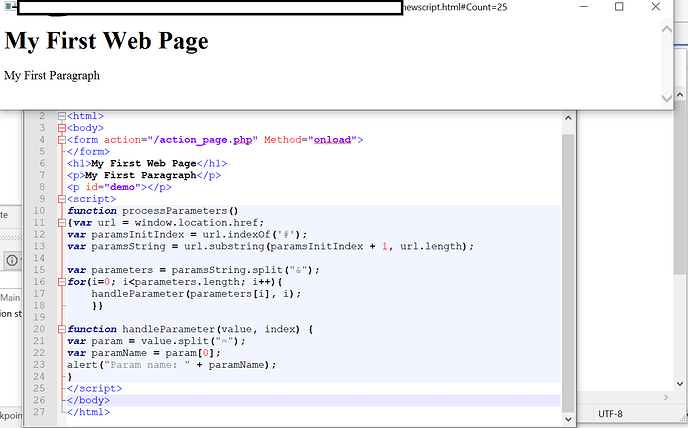Screen dimensions: 690x428
Task: Click the browser page scroll-down arrow
Action: [x=667, y=98]
